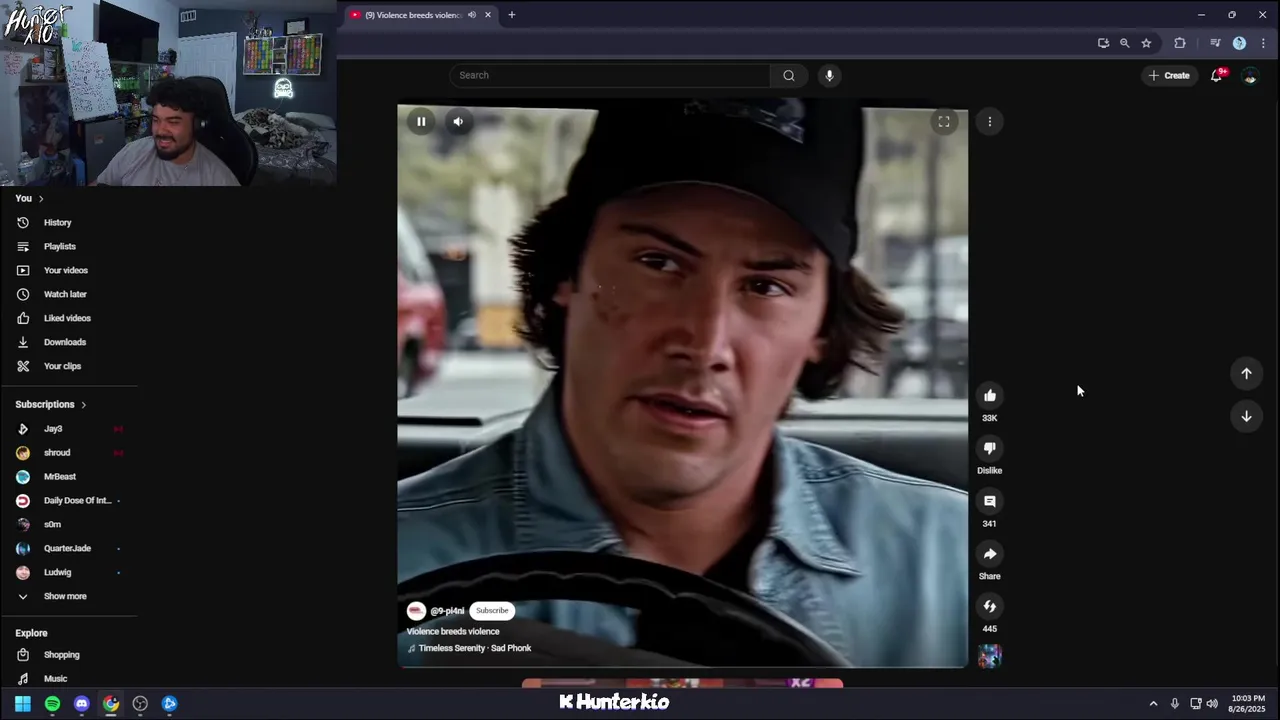
Task: Open YouTube notifications bell
Action: [1217, 75]
